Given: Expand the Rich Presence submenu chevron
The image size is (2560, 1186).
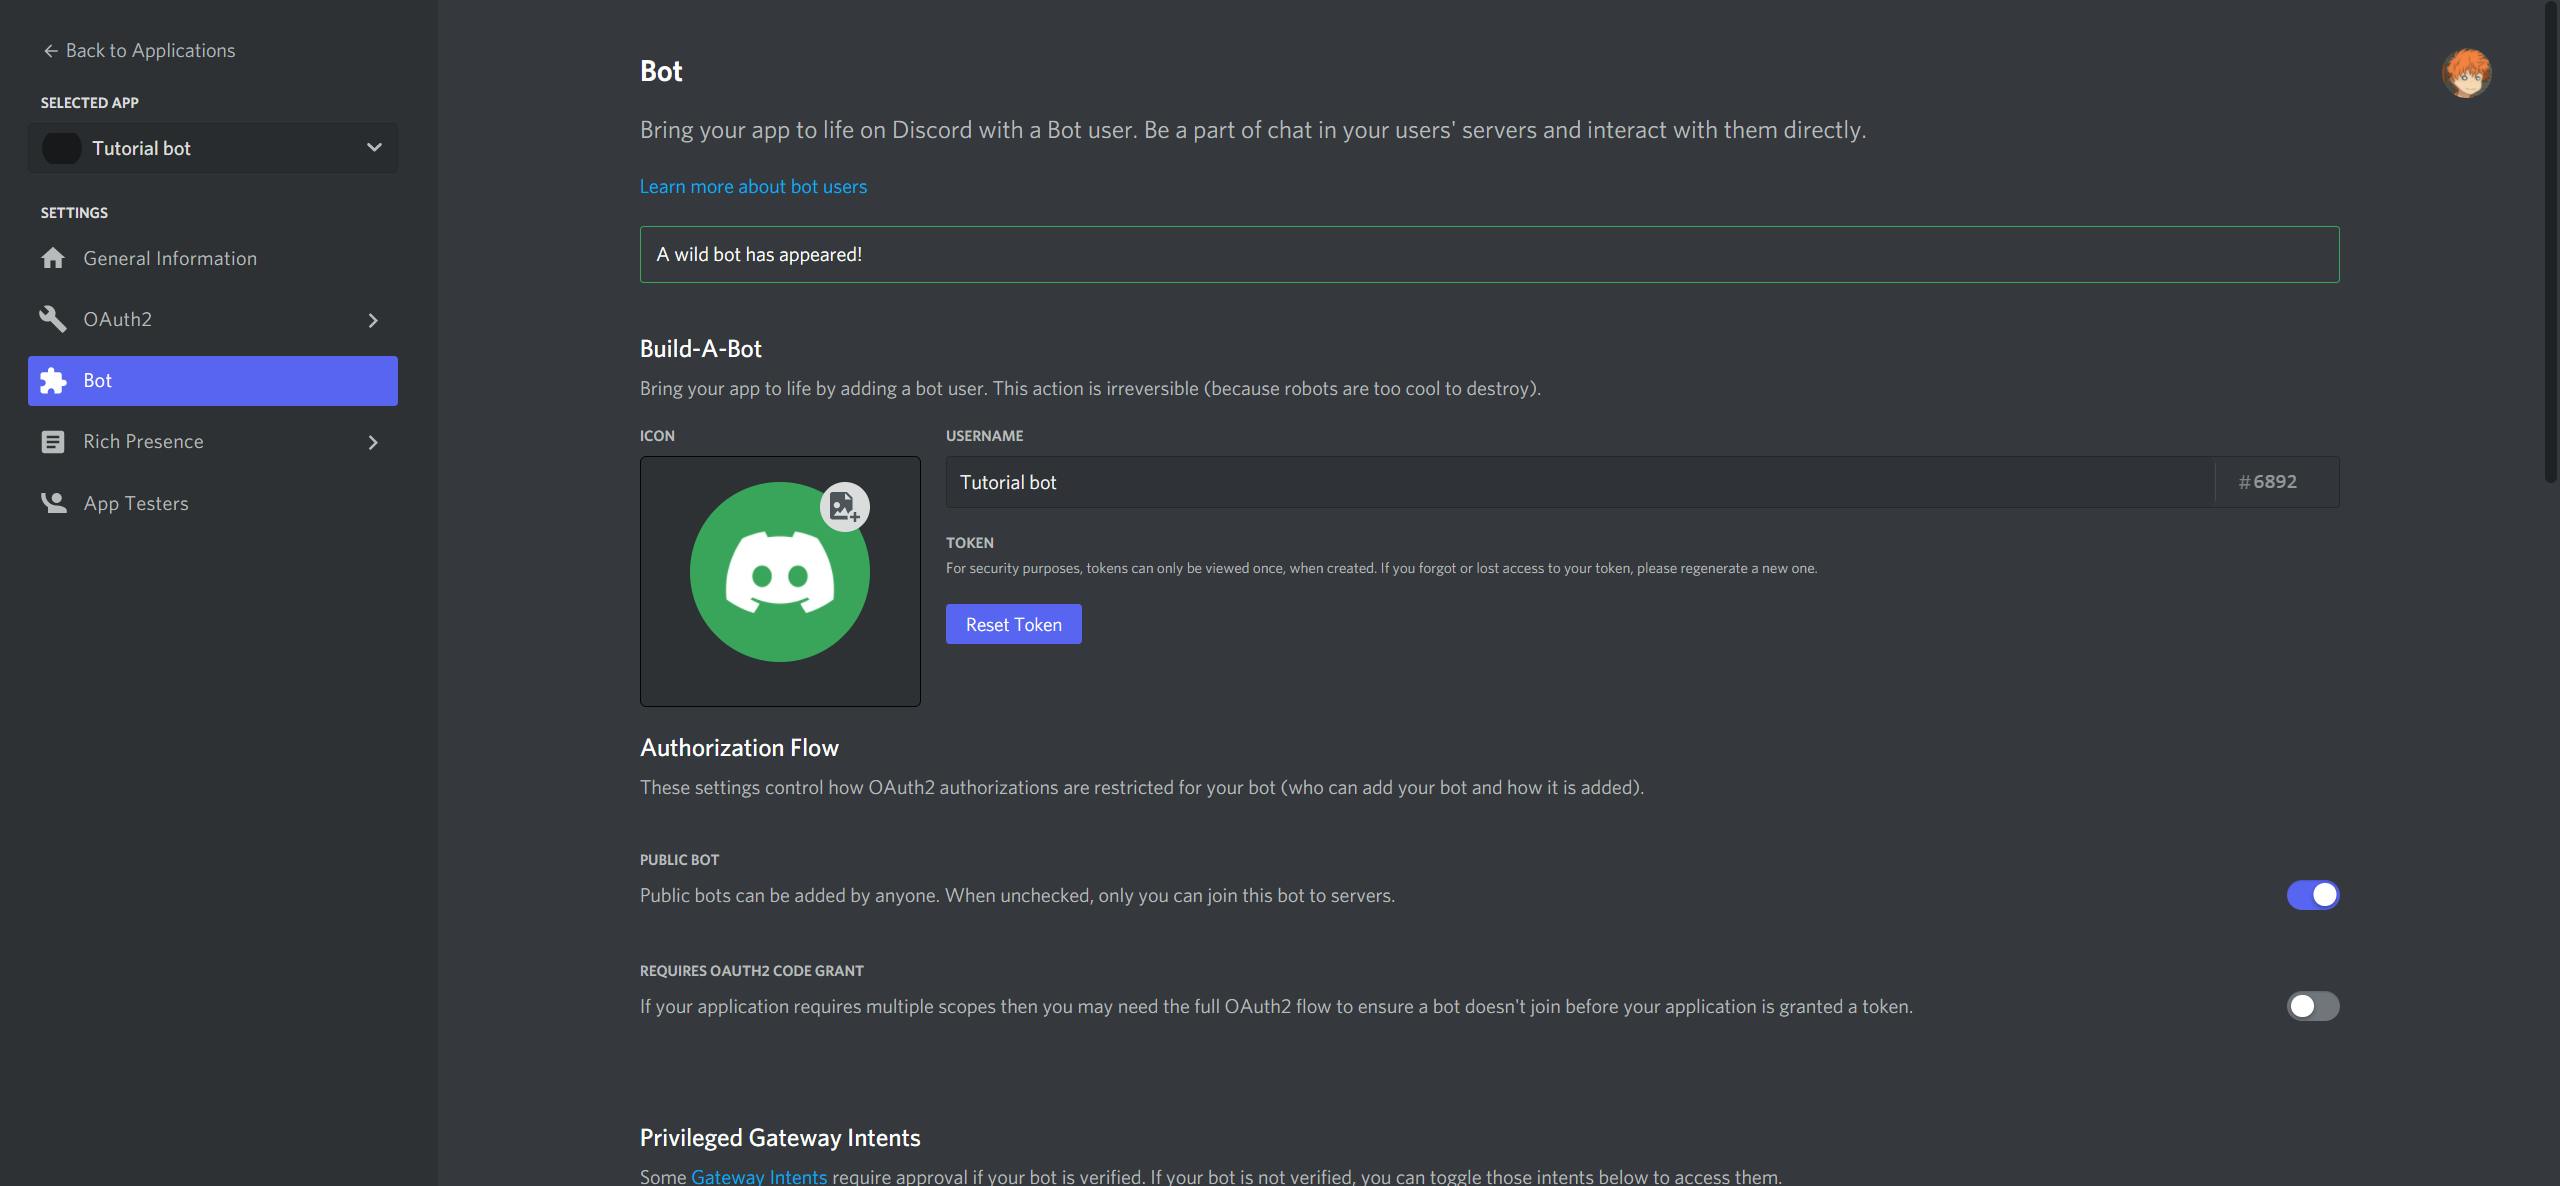Looking at the screenshot, I should [372, 441].
